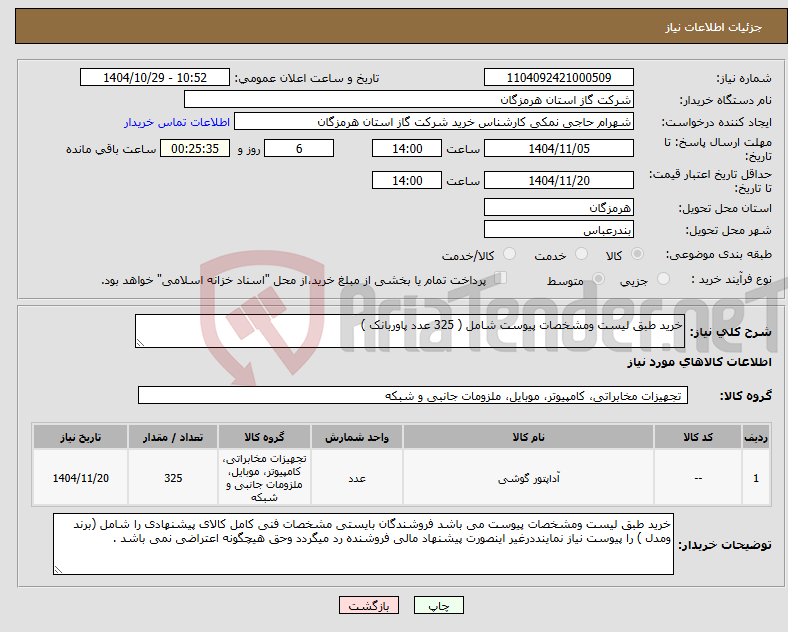Select the کالا radio button
The width and height of the screenshot is (788, 632).
pyautogui.click(x=637, y=254)
